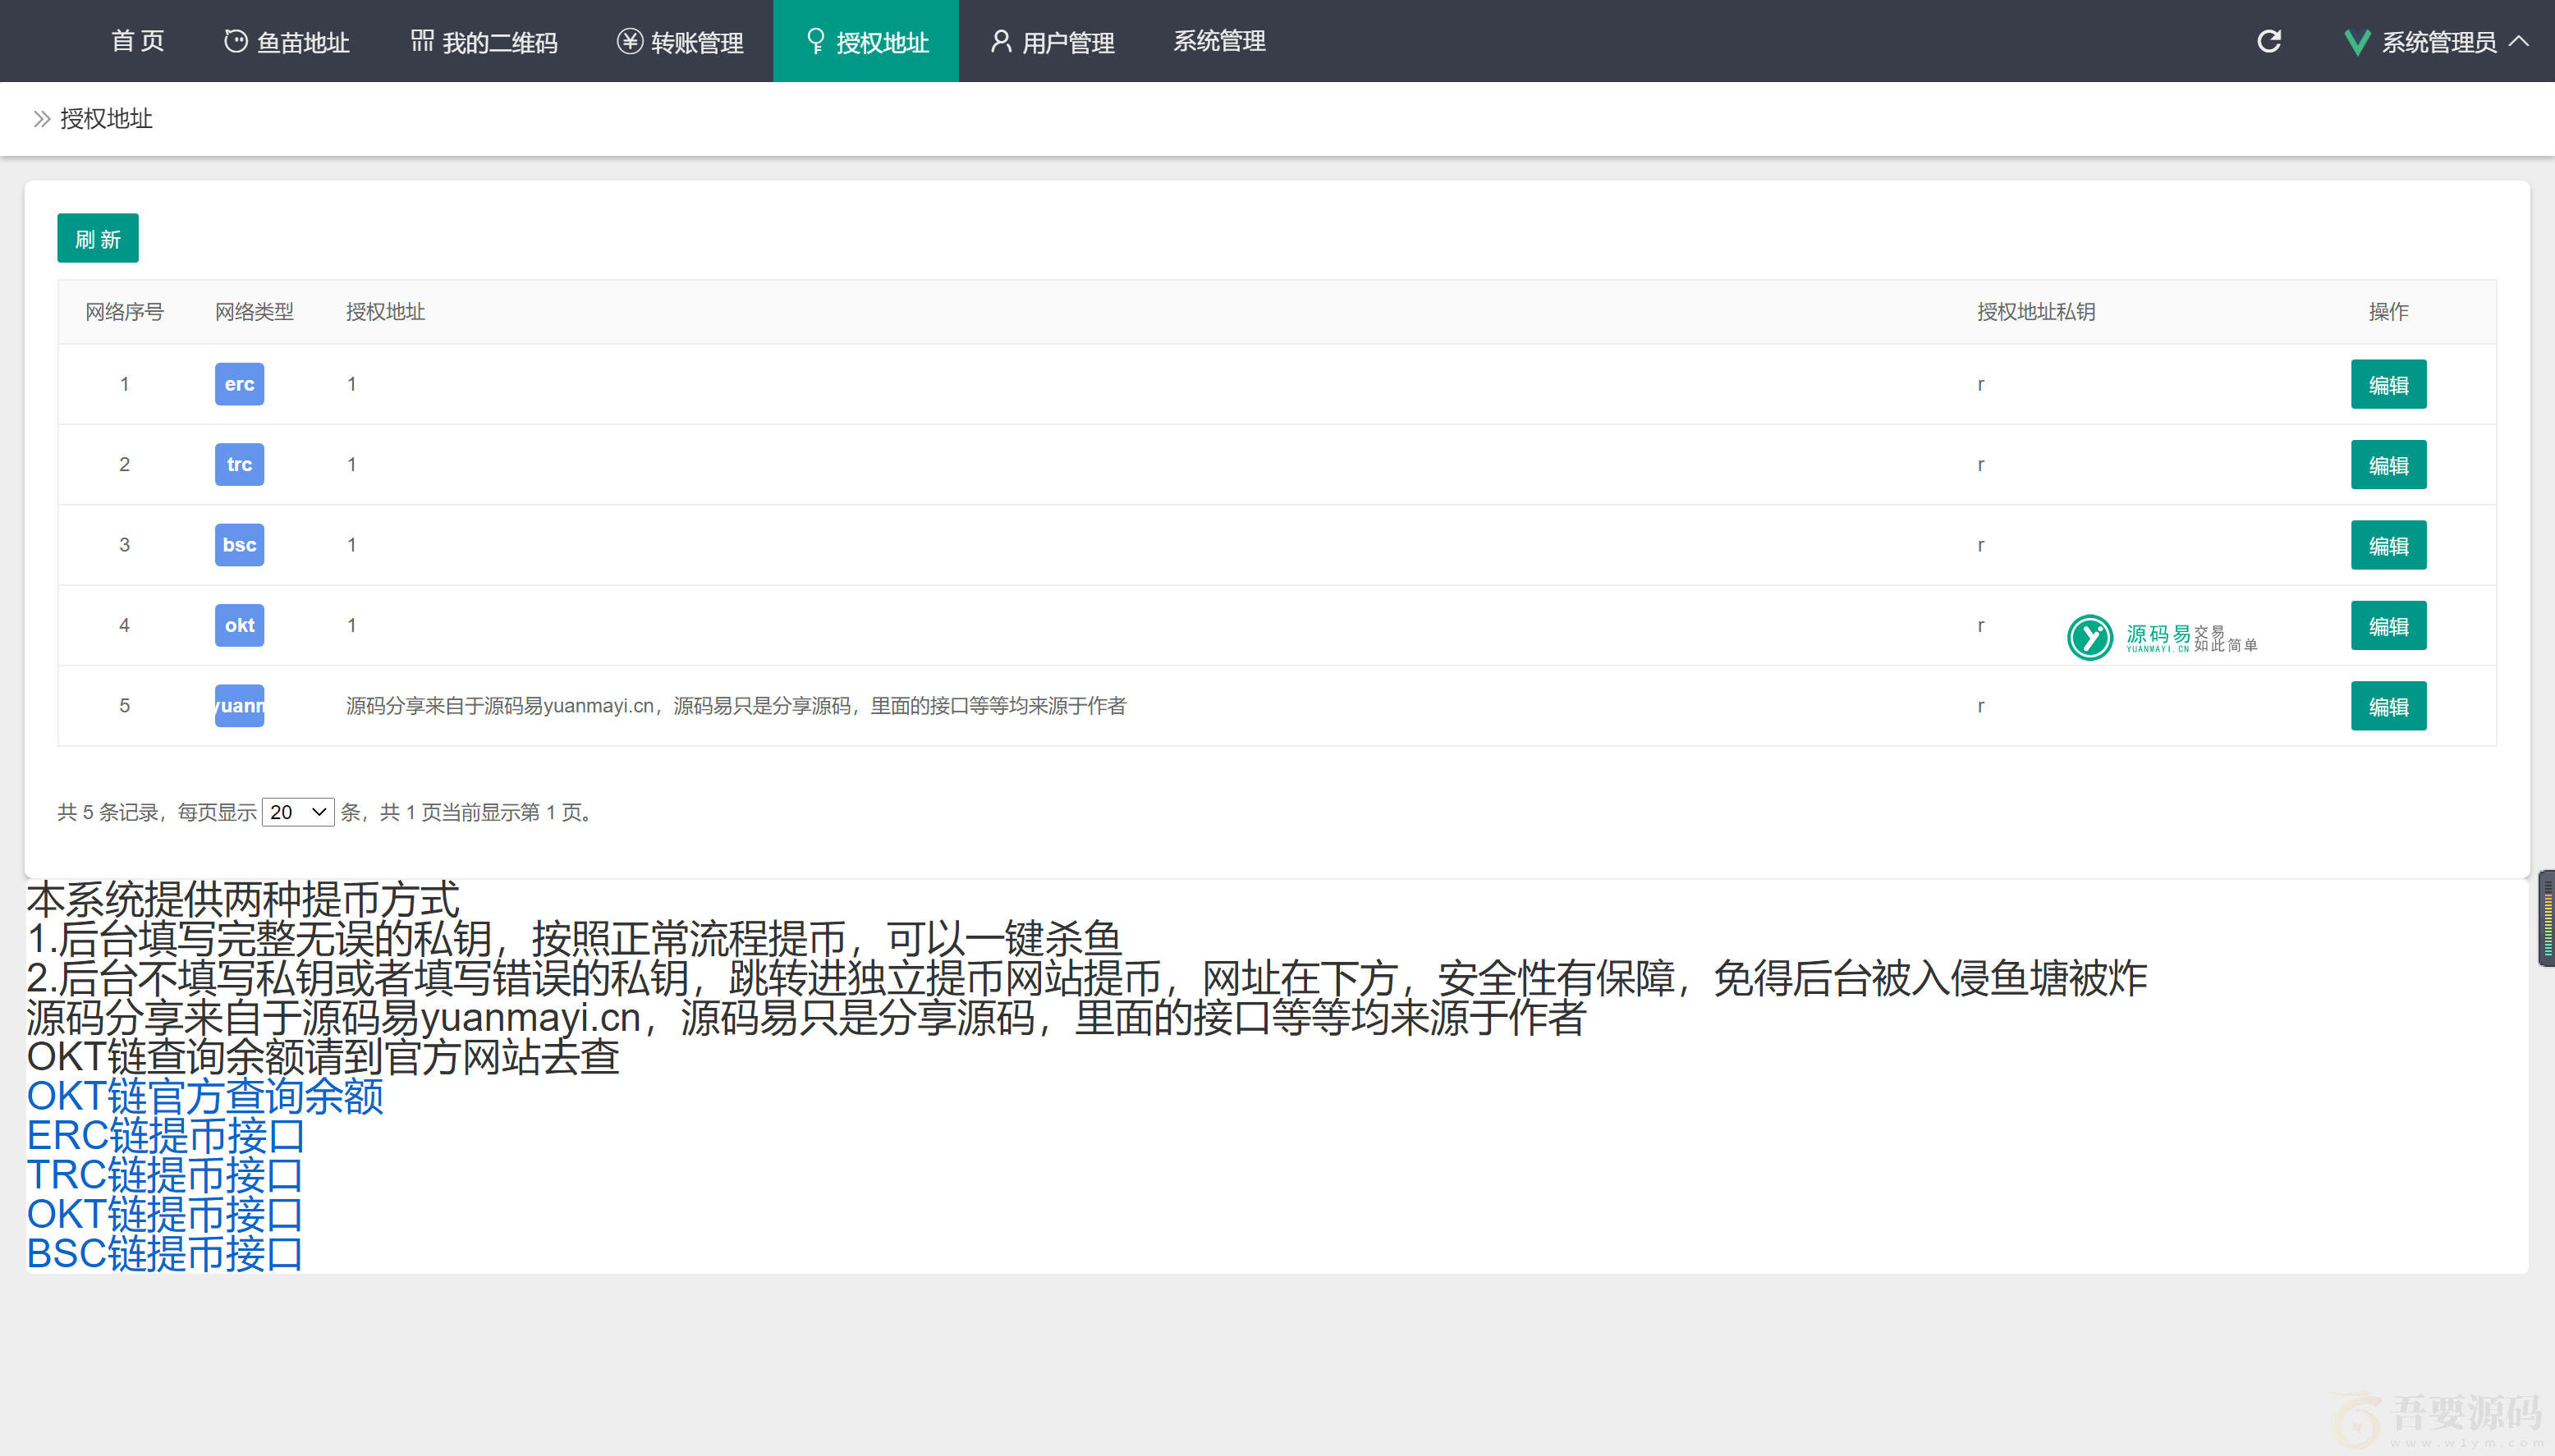Click the sequence number 3 cell
2555x1456 pixels.
pyautogui.click(x=124, y=545)
